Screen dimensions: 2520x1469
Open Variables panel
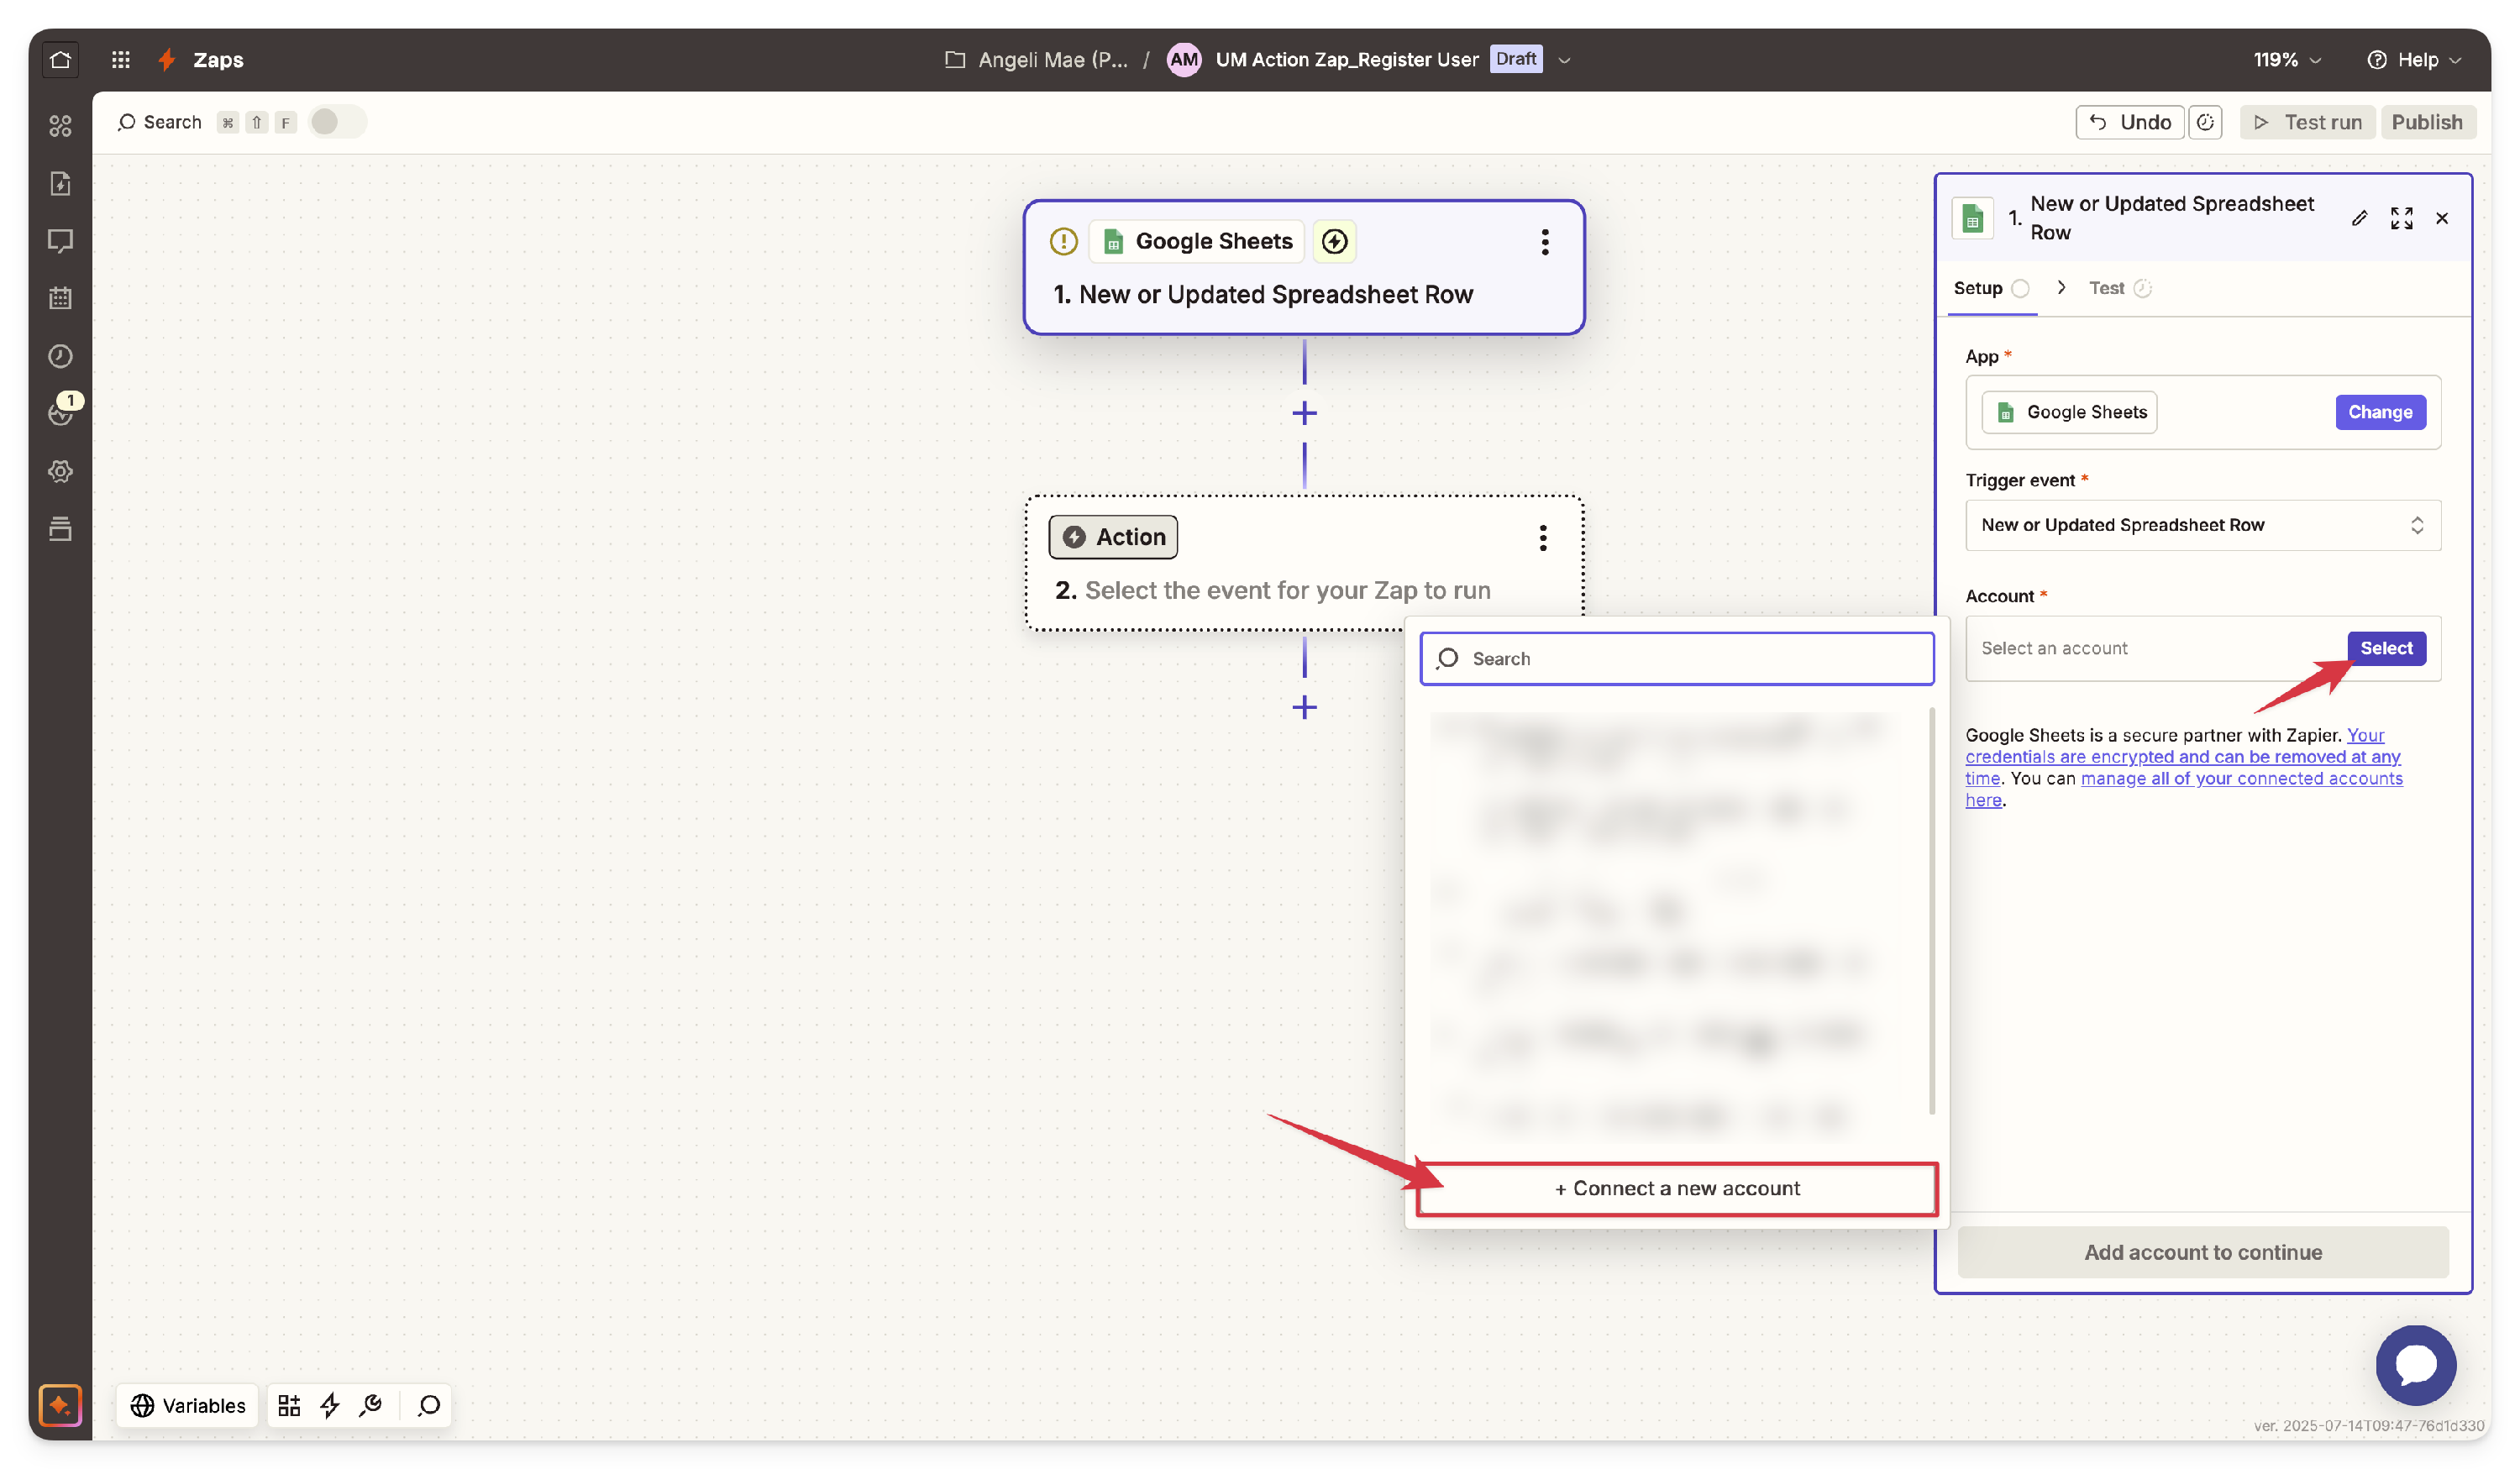click(x=188, y=1405)
